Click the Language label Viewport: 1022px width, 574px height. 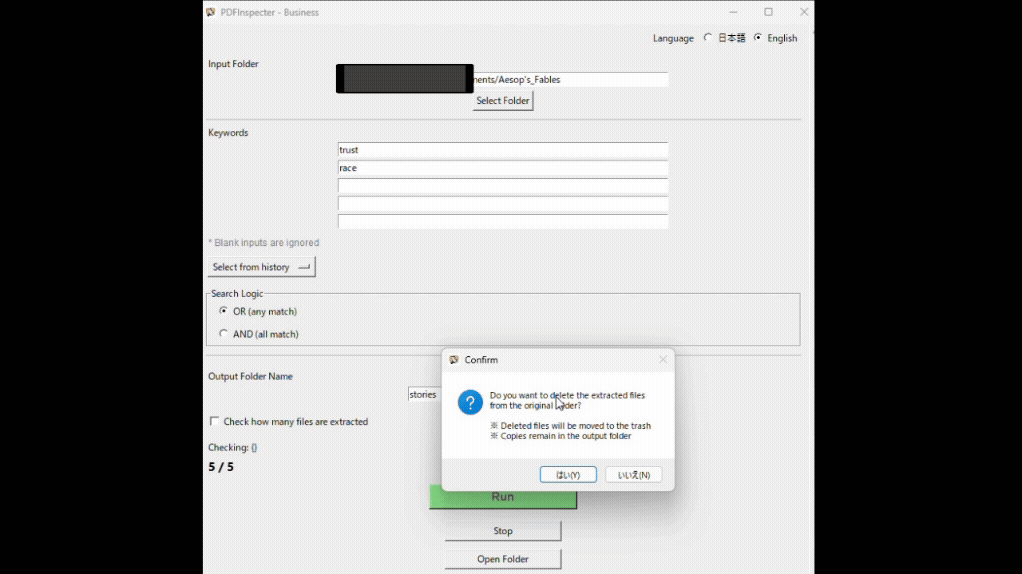point(673,38)
